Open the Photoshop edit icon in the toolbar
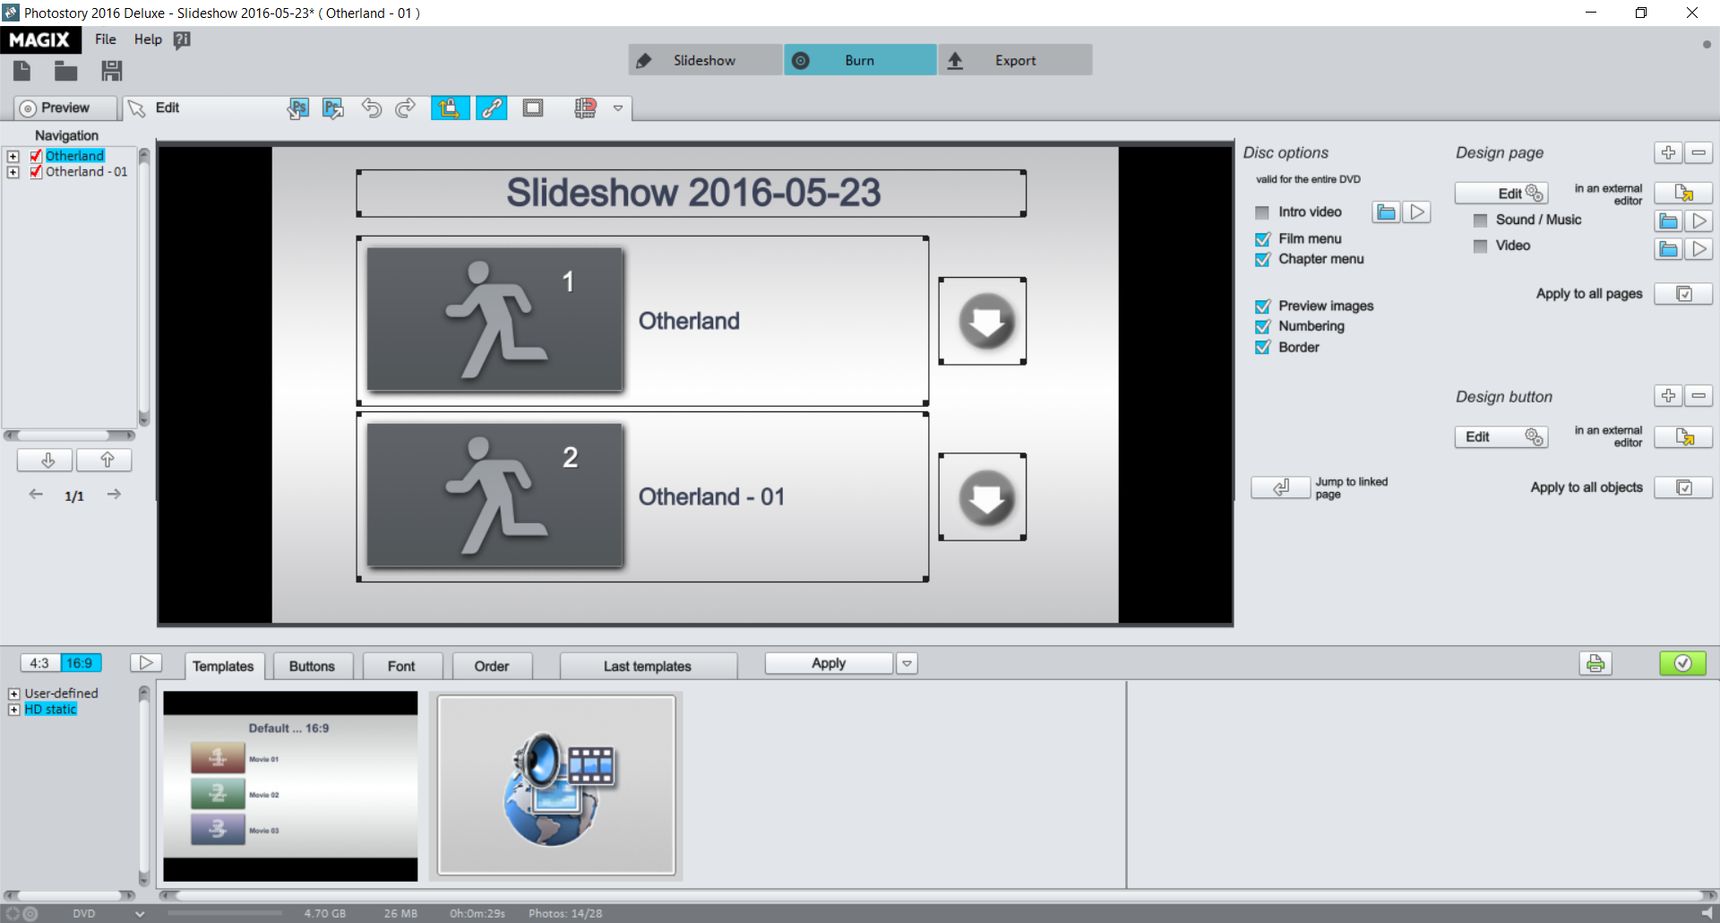The image size is (1720, 923). [298, 108]
